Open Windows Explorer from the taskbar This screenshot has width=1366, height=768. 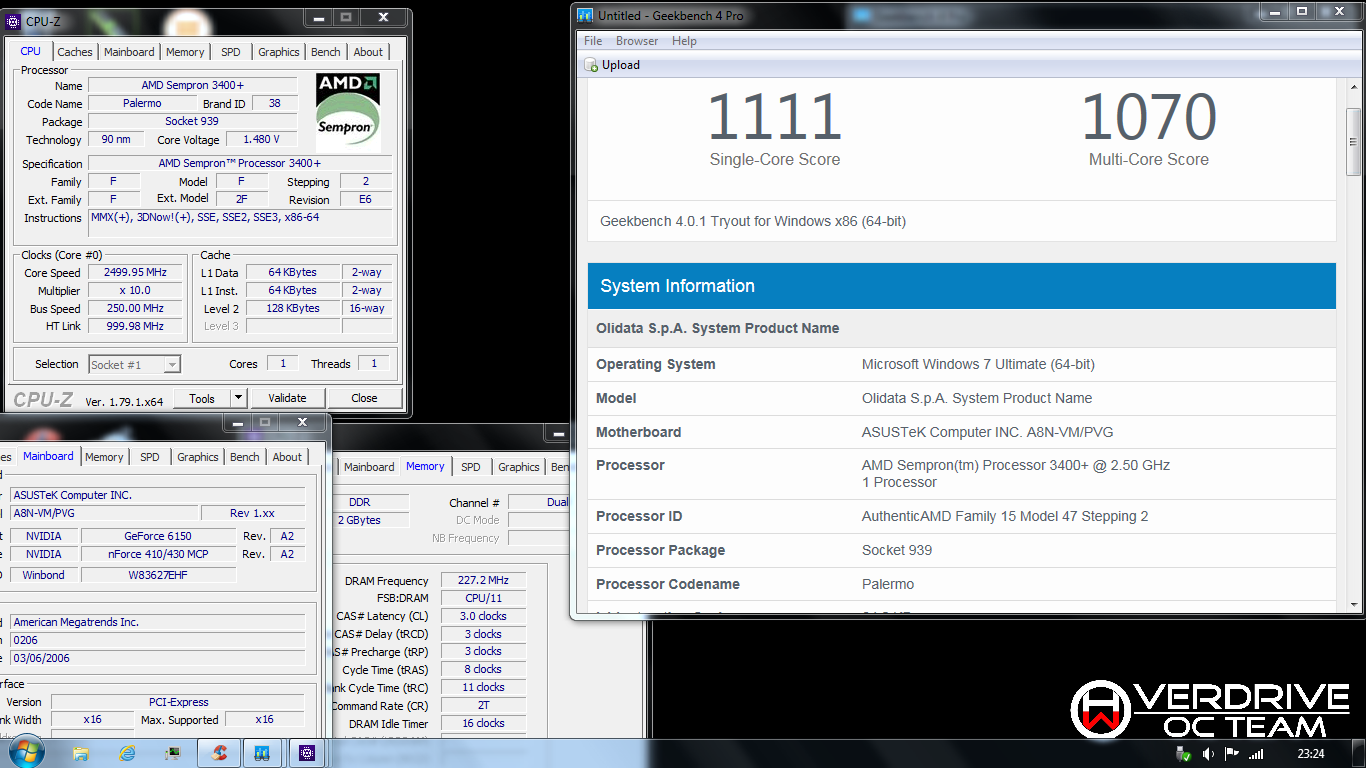pos(81,753)
